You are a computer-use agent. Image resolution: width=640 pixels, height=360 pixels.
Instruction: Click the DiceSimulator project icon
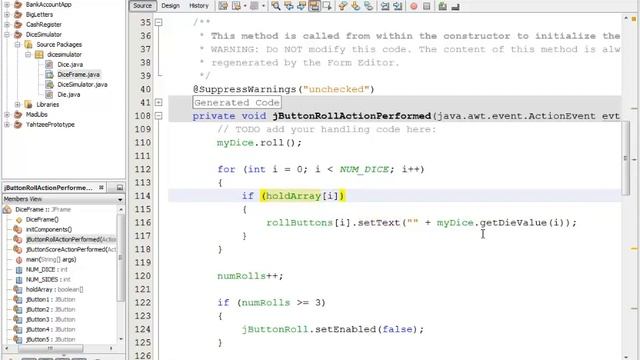18,34
